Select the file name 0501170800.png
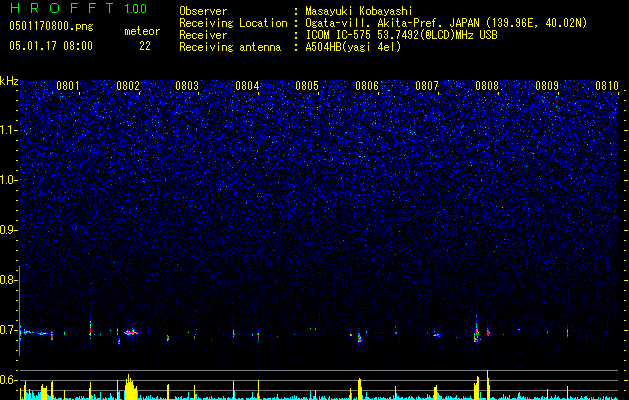629x400 pixels. tap(51, 27)
